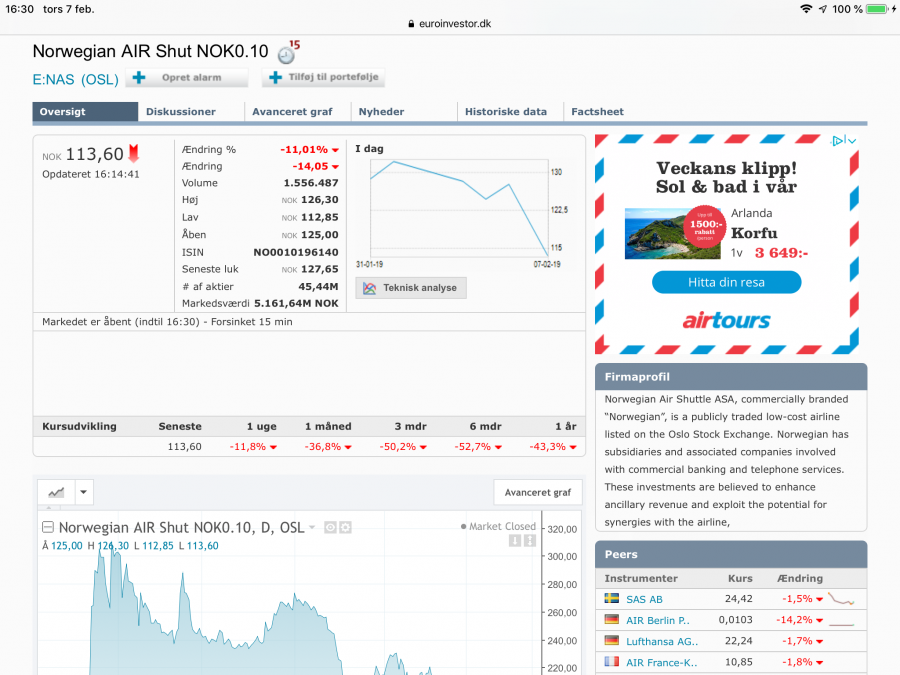Viewport: 900px width, 675px height.
Task: Click the chart settings gear icon
Action: 345,527
